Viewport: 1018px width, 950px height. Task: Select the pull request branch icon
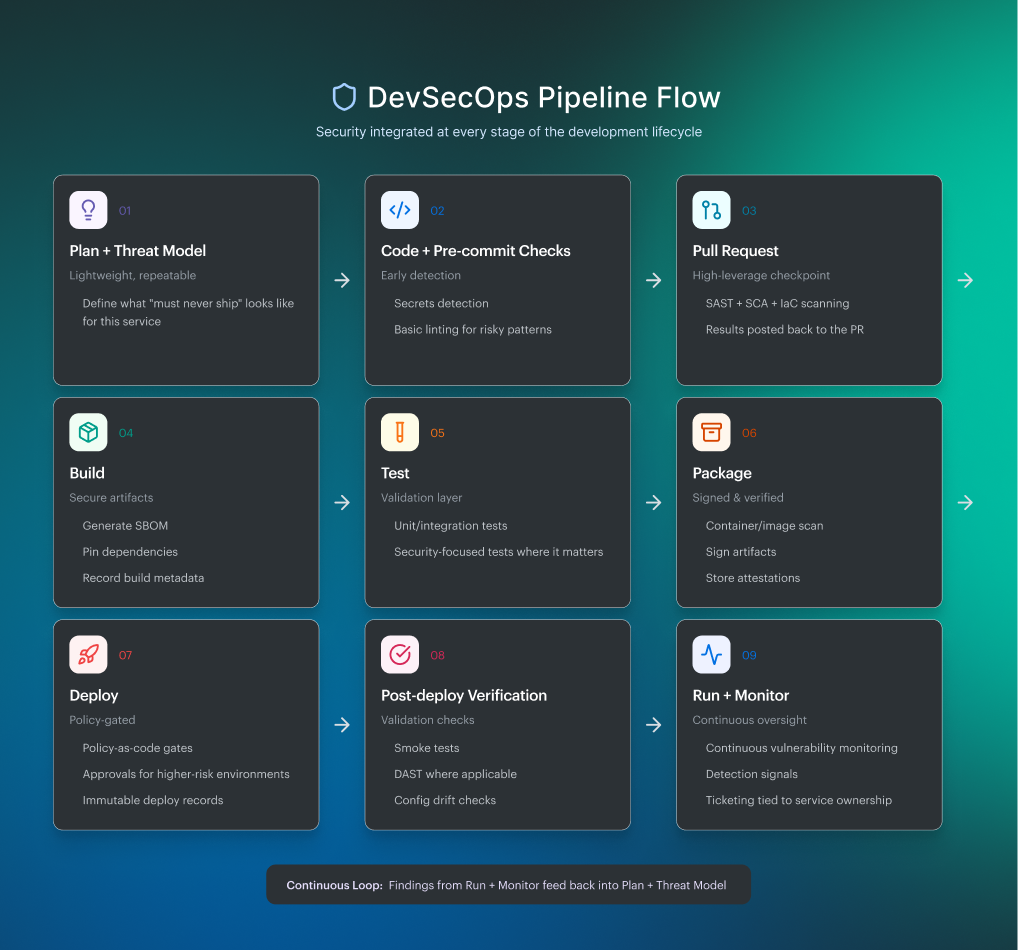pyautogui.click(x=711, y=210)
